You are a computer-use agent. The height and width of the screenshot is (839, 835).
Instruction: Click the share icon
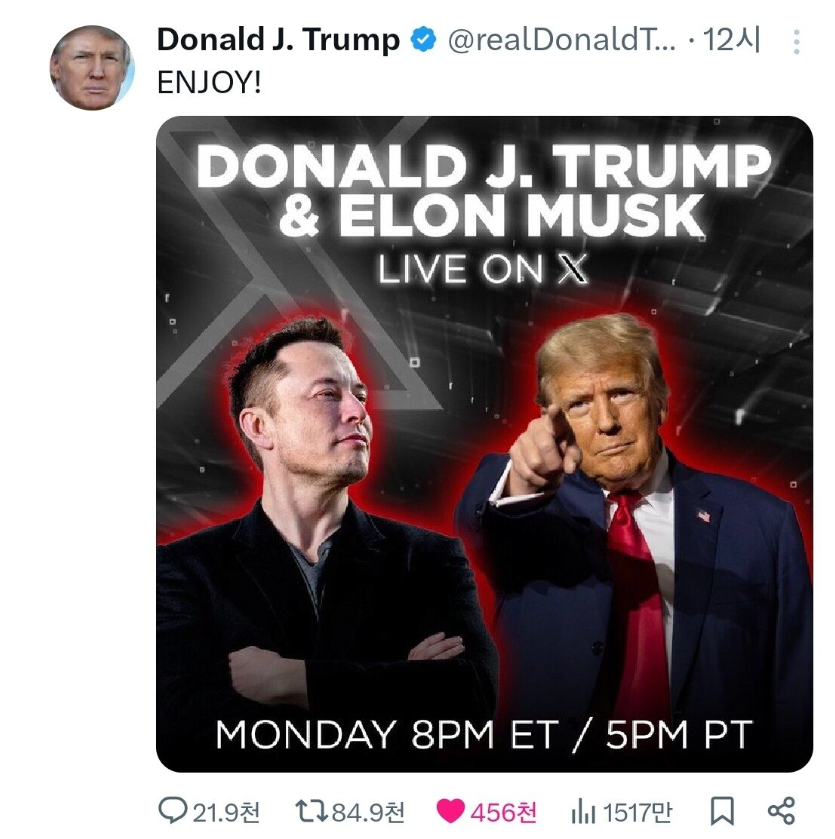[781, 810]
